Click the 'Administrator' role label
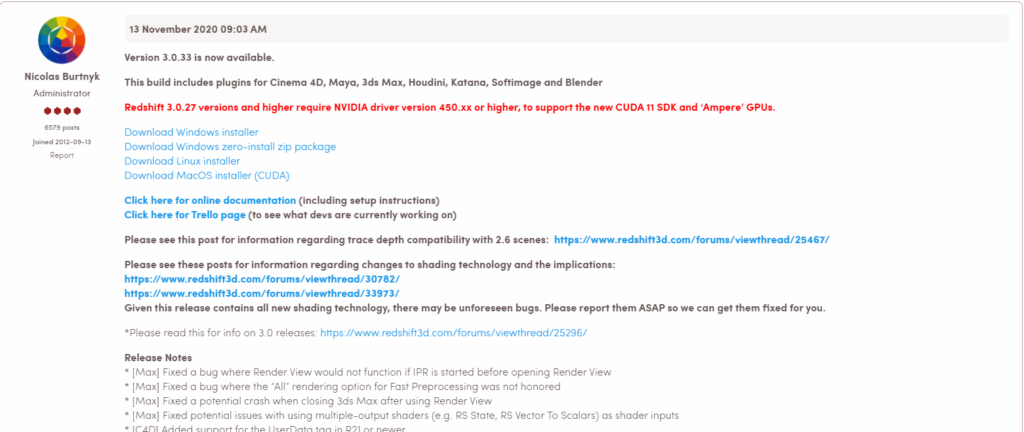1024x432 pixels. tap(62, 93)
